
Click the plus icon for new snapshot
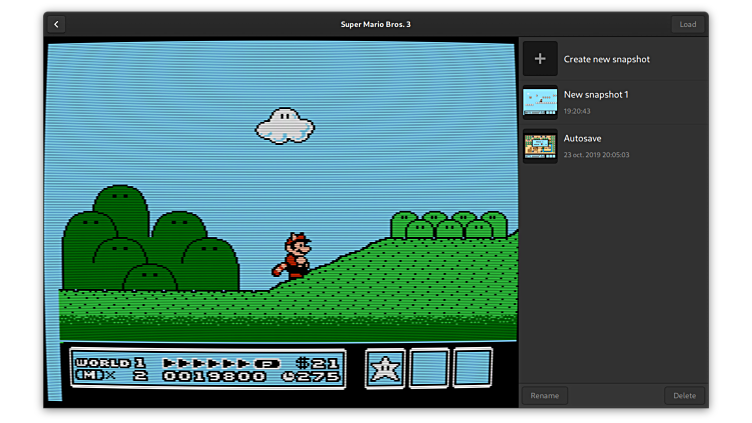coord(540,59)
